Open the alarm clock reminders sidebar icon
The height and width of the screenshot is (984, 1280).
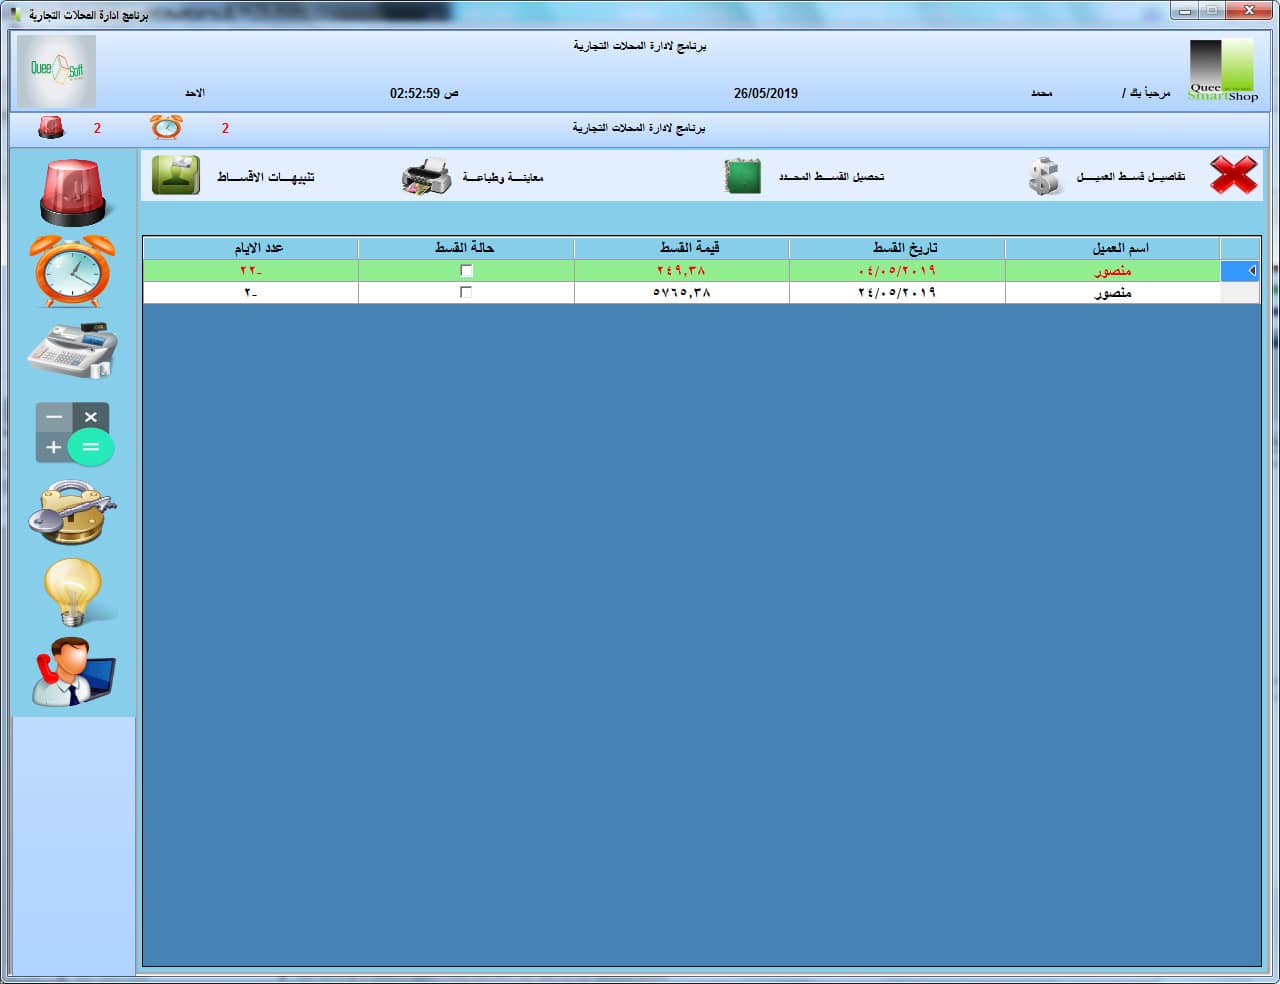point(72,270)
